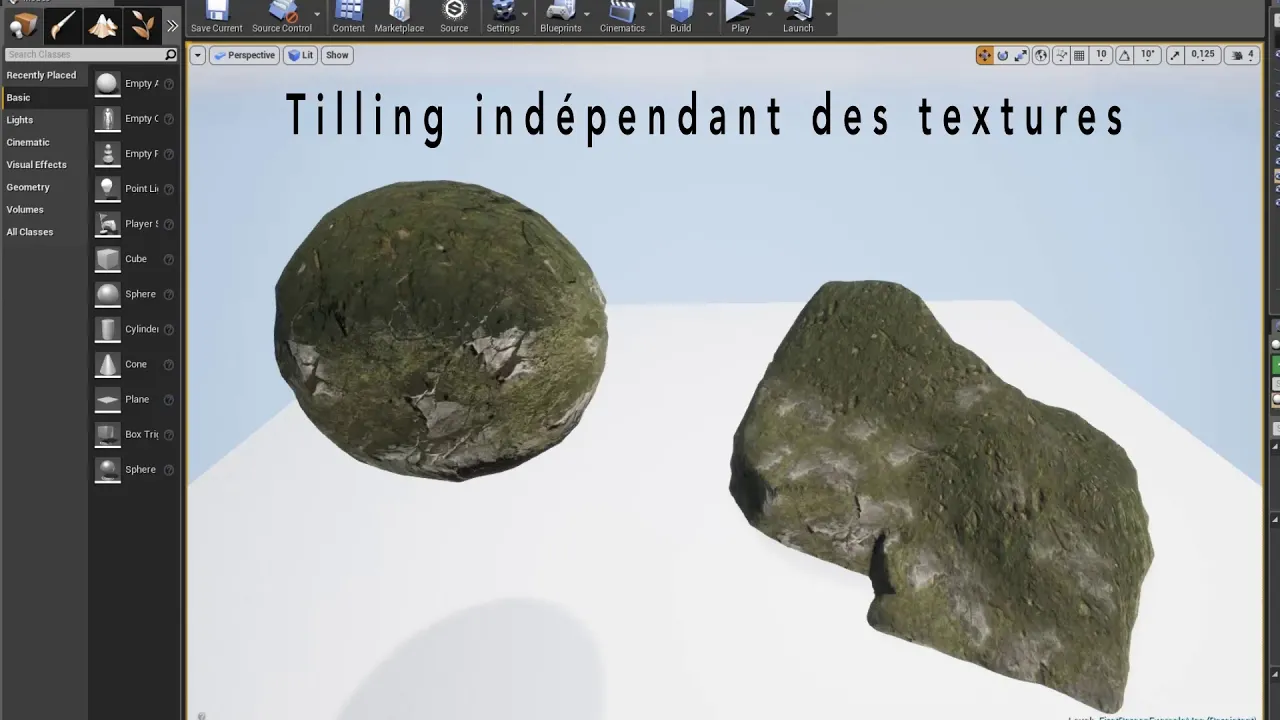Select the Basic category
Screen dimensions: 1280x720
click(x=44, y=98)
